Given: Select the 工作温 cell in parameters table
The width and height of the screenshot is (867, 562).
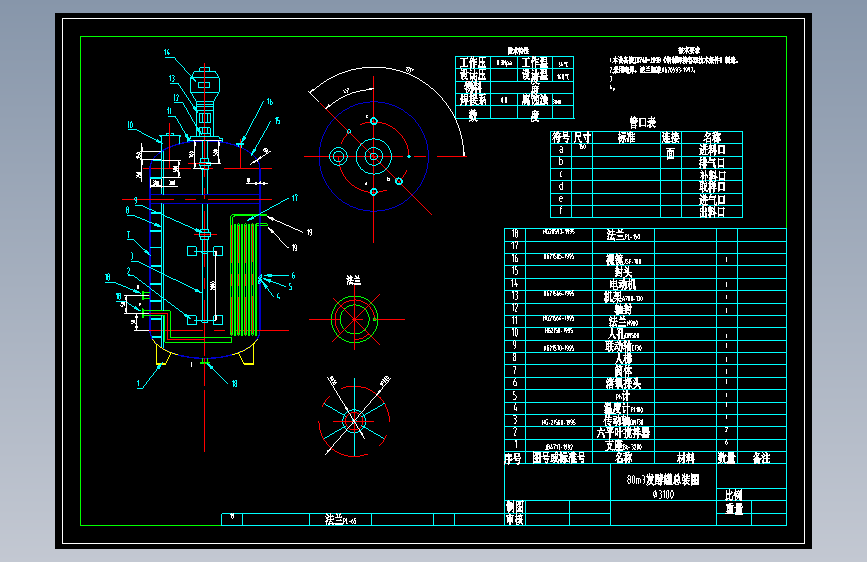Looking at the screenshot, I should 535,63.
